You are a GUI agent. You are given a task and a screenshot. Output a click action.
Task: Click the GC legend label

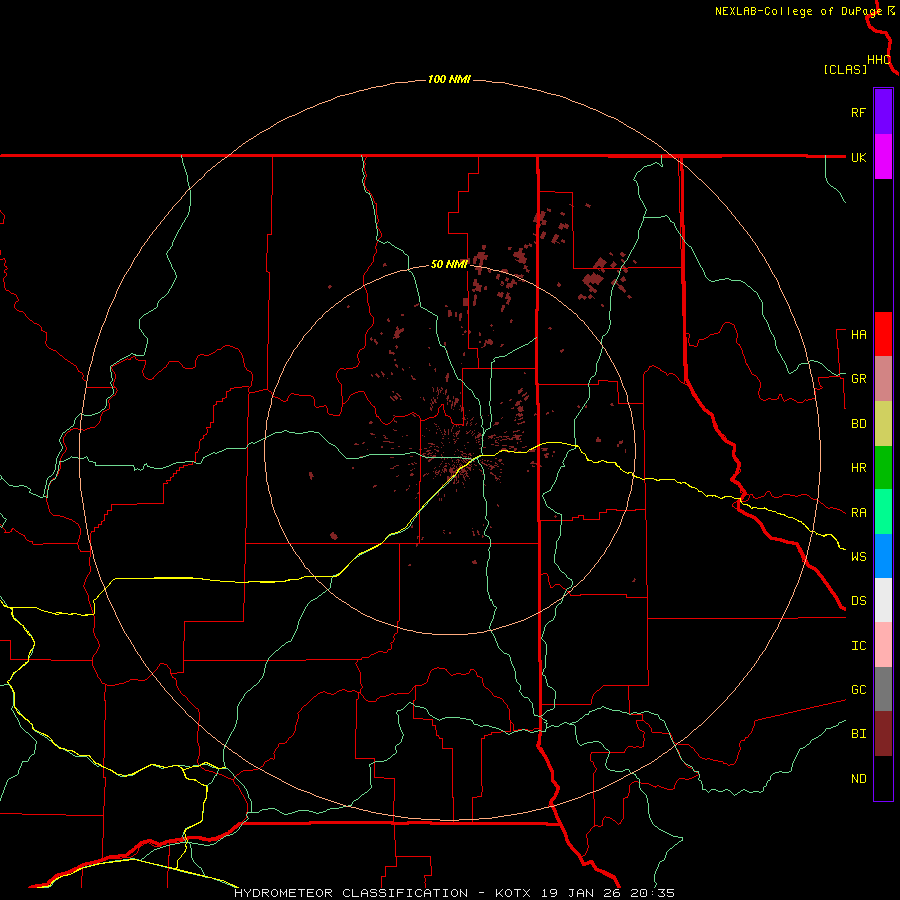coord(858,690)
